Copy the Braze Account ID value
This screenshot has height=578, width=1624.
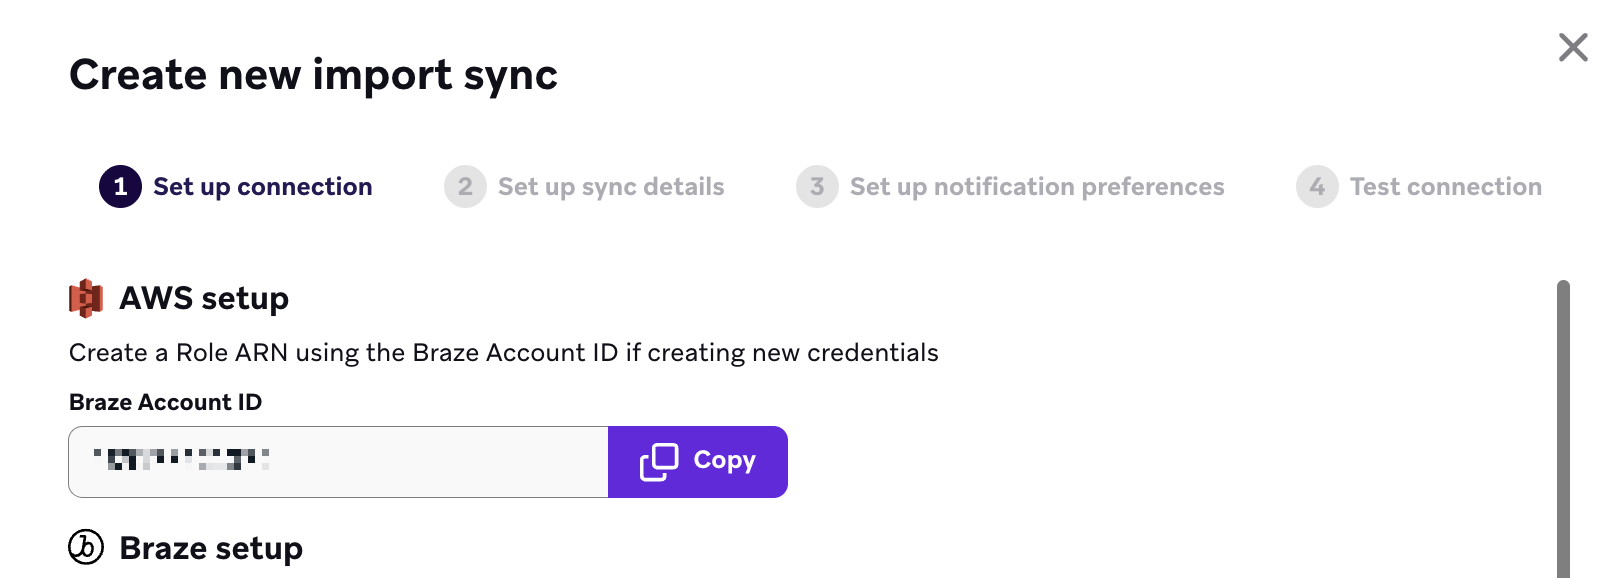tap(698, 461)
